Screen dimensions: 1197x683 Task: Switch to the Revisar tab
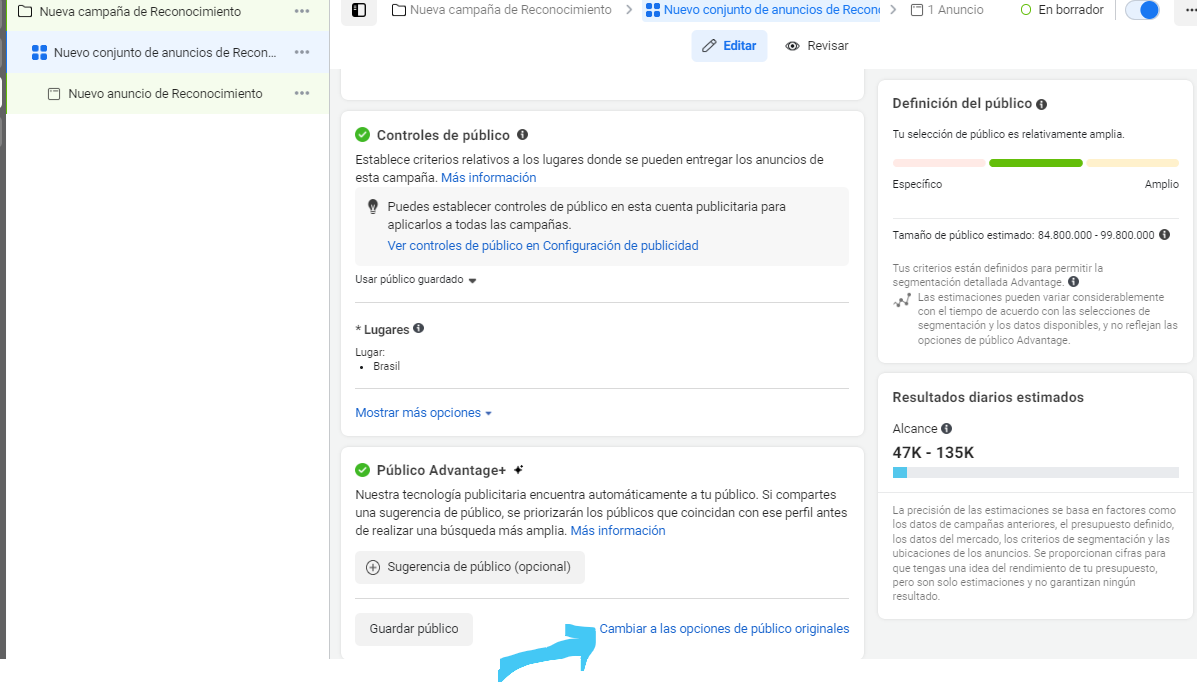coord(817,46)
